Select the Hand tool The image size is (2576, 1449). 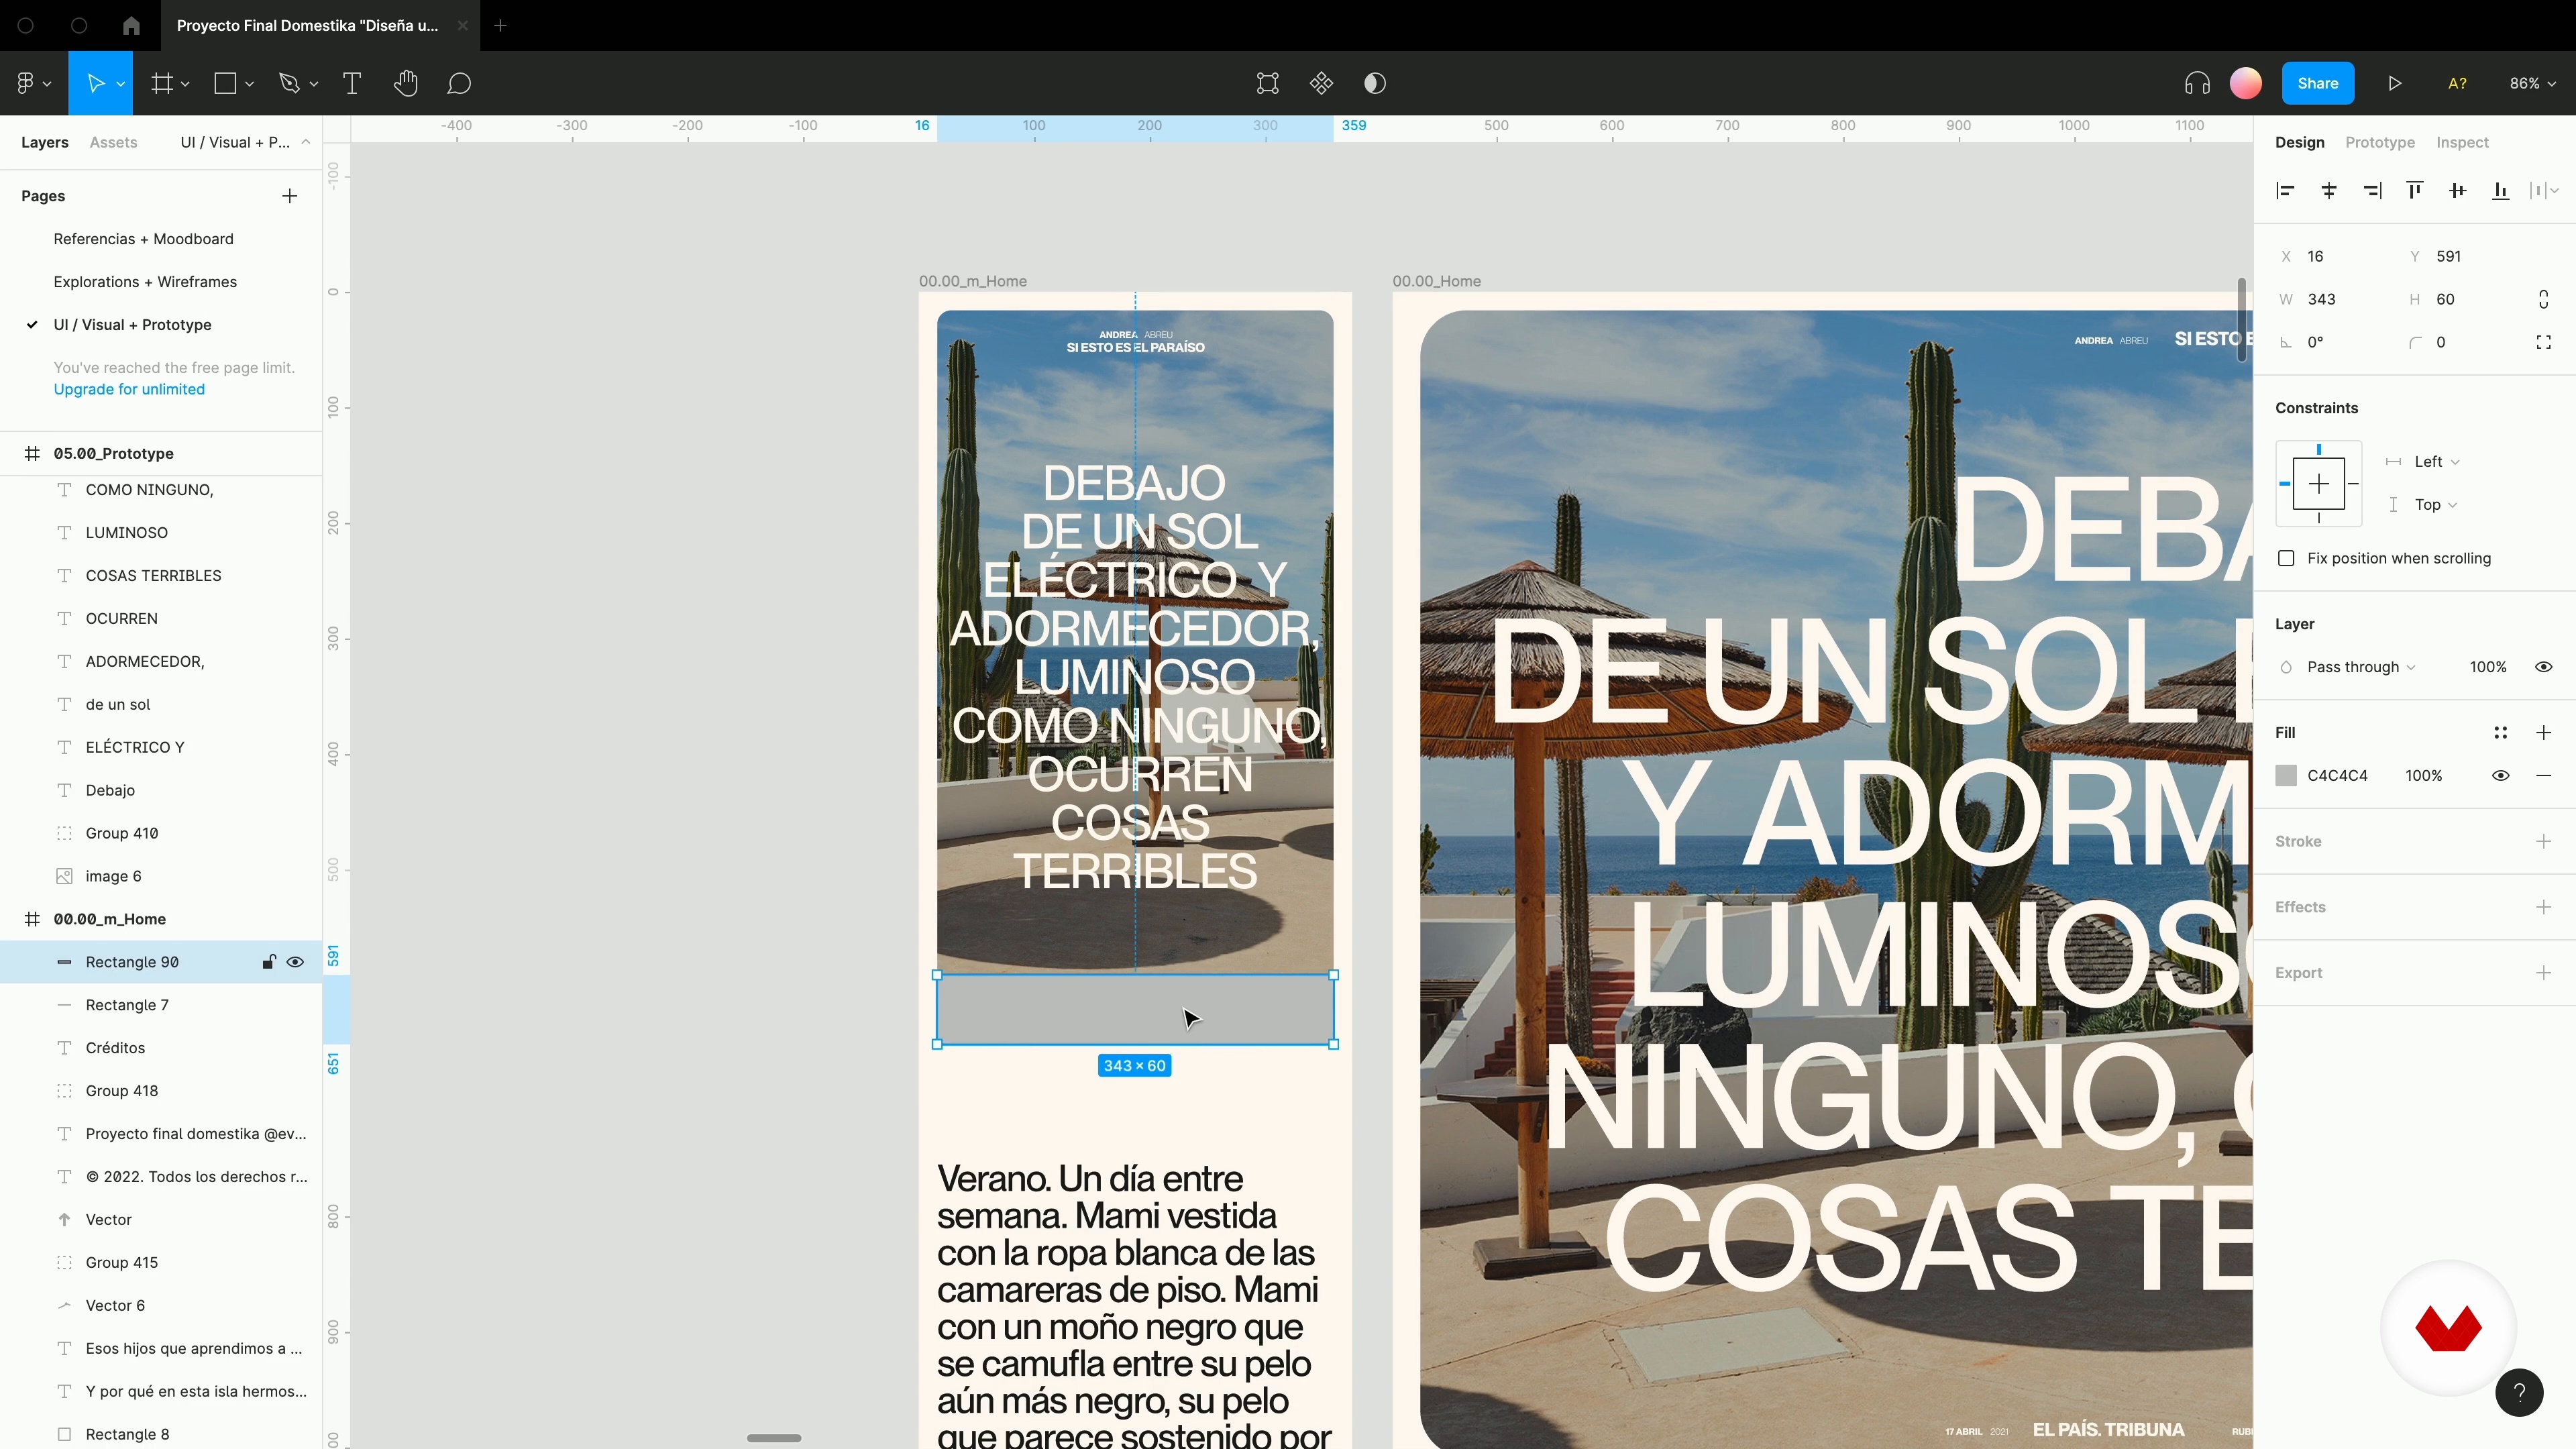click(x=405, y=83)
